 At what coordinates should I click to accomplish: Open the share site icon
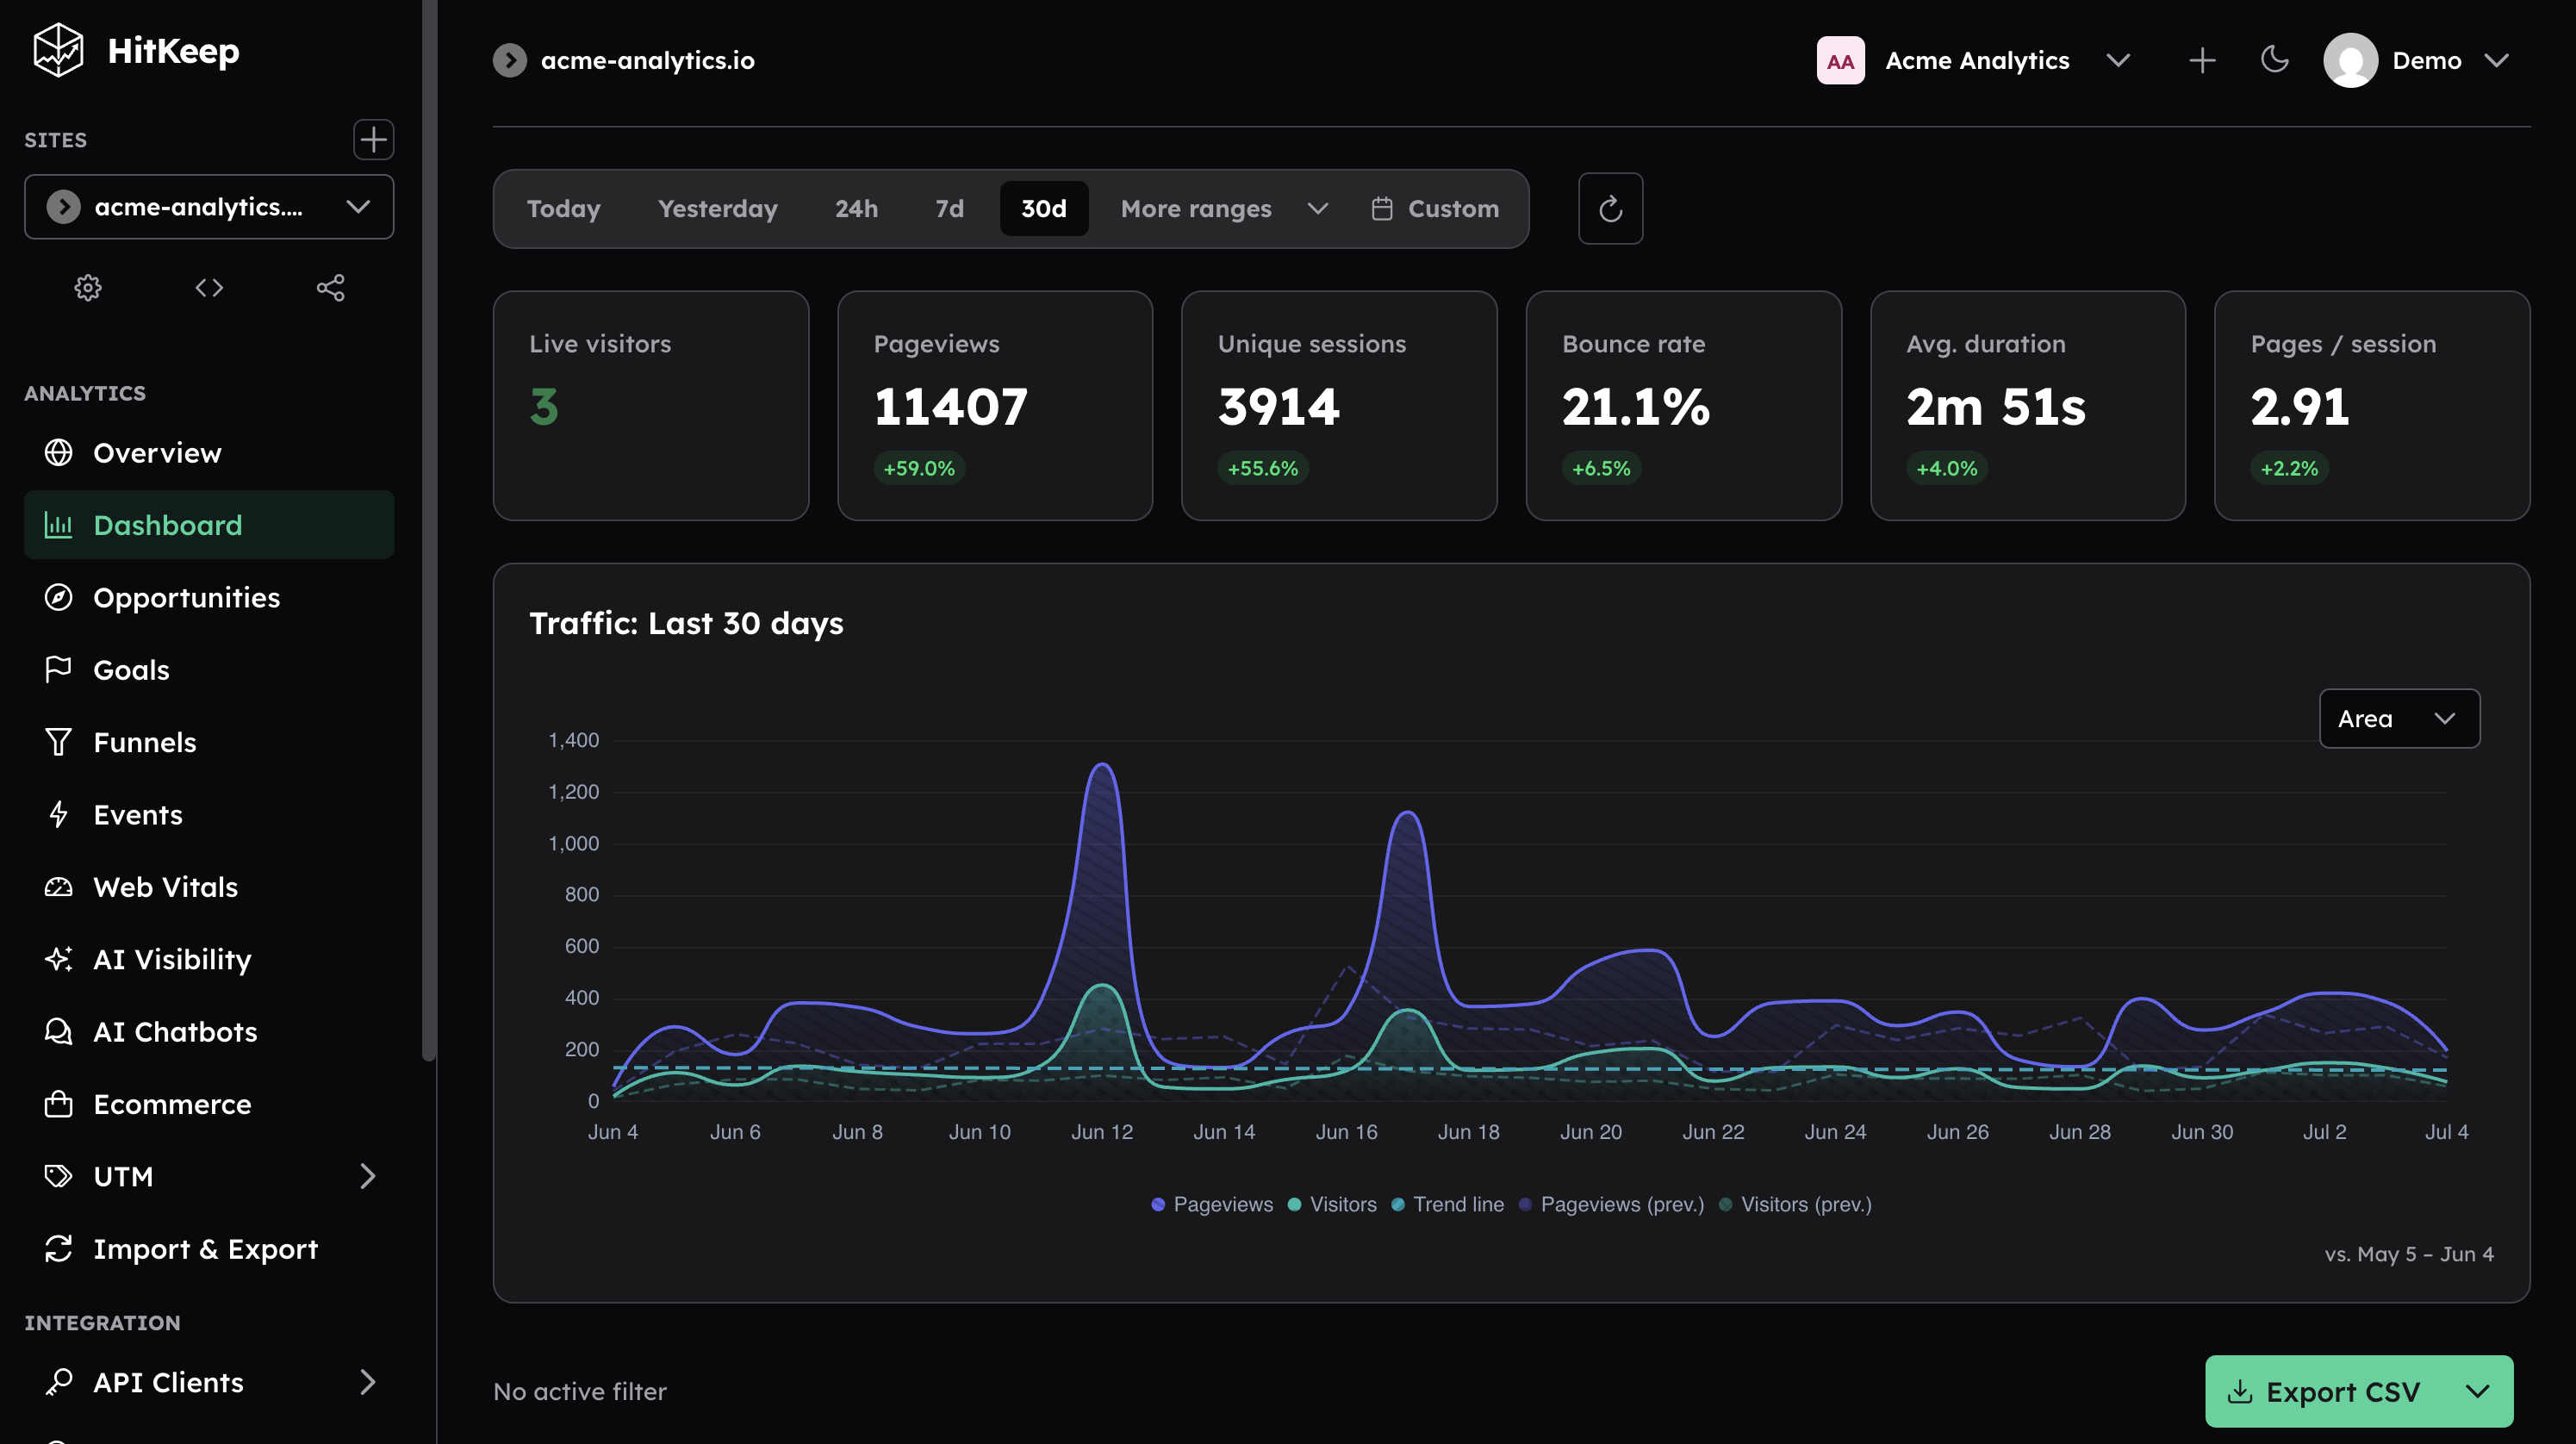[x=330, y=288]
